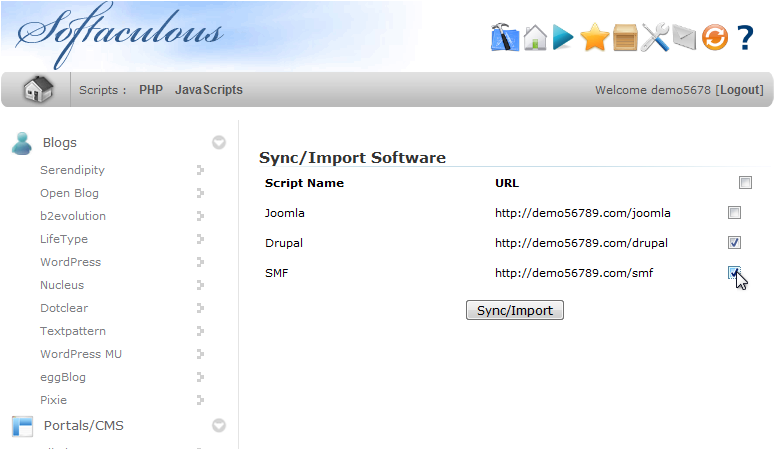Click the orange sync refresh icon
Screen dimensions: 776x450
click(715, 38)
